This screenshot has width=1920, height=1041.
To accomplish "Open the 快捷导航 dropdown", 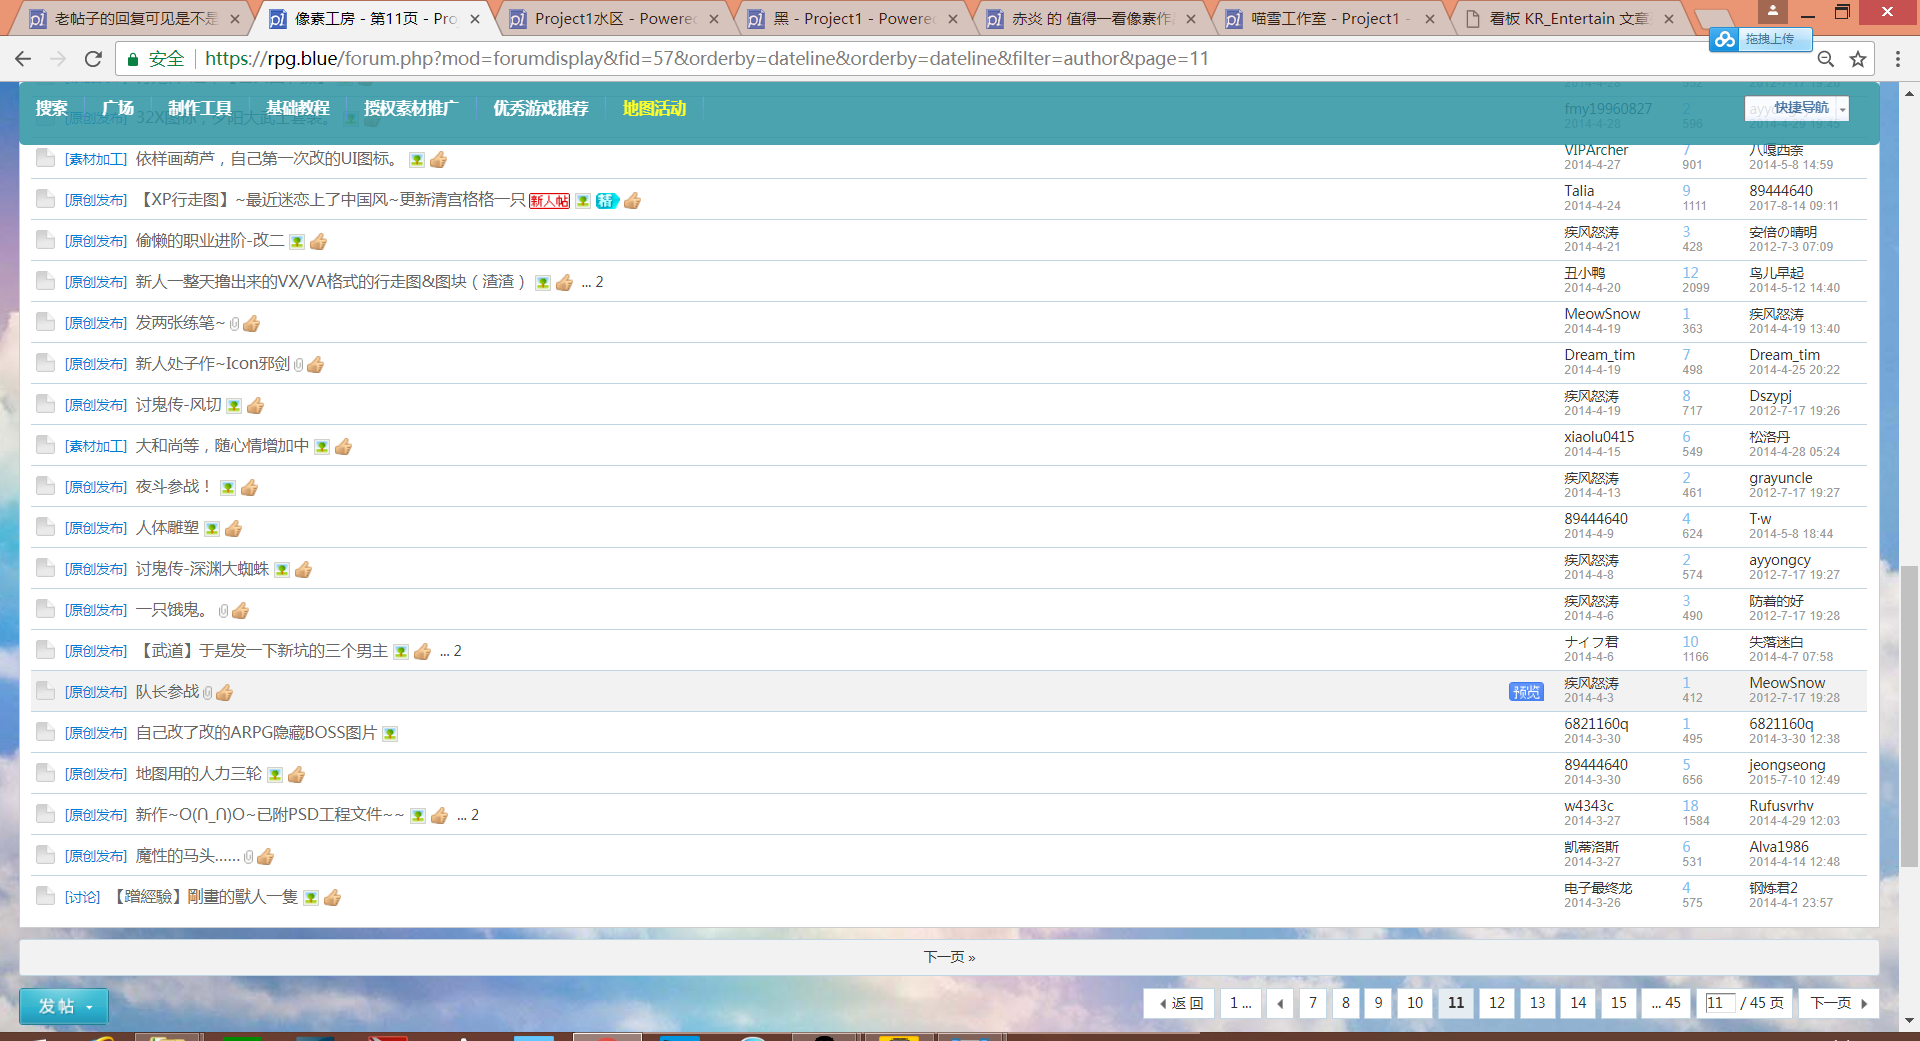I will (x=1797, y=108).
